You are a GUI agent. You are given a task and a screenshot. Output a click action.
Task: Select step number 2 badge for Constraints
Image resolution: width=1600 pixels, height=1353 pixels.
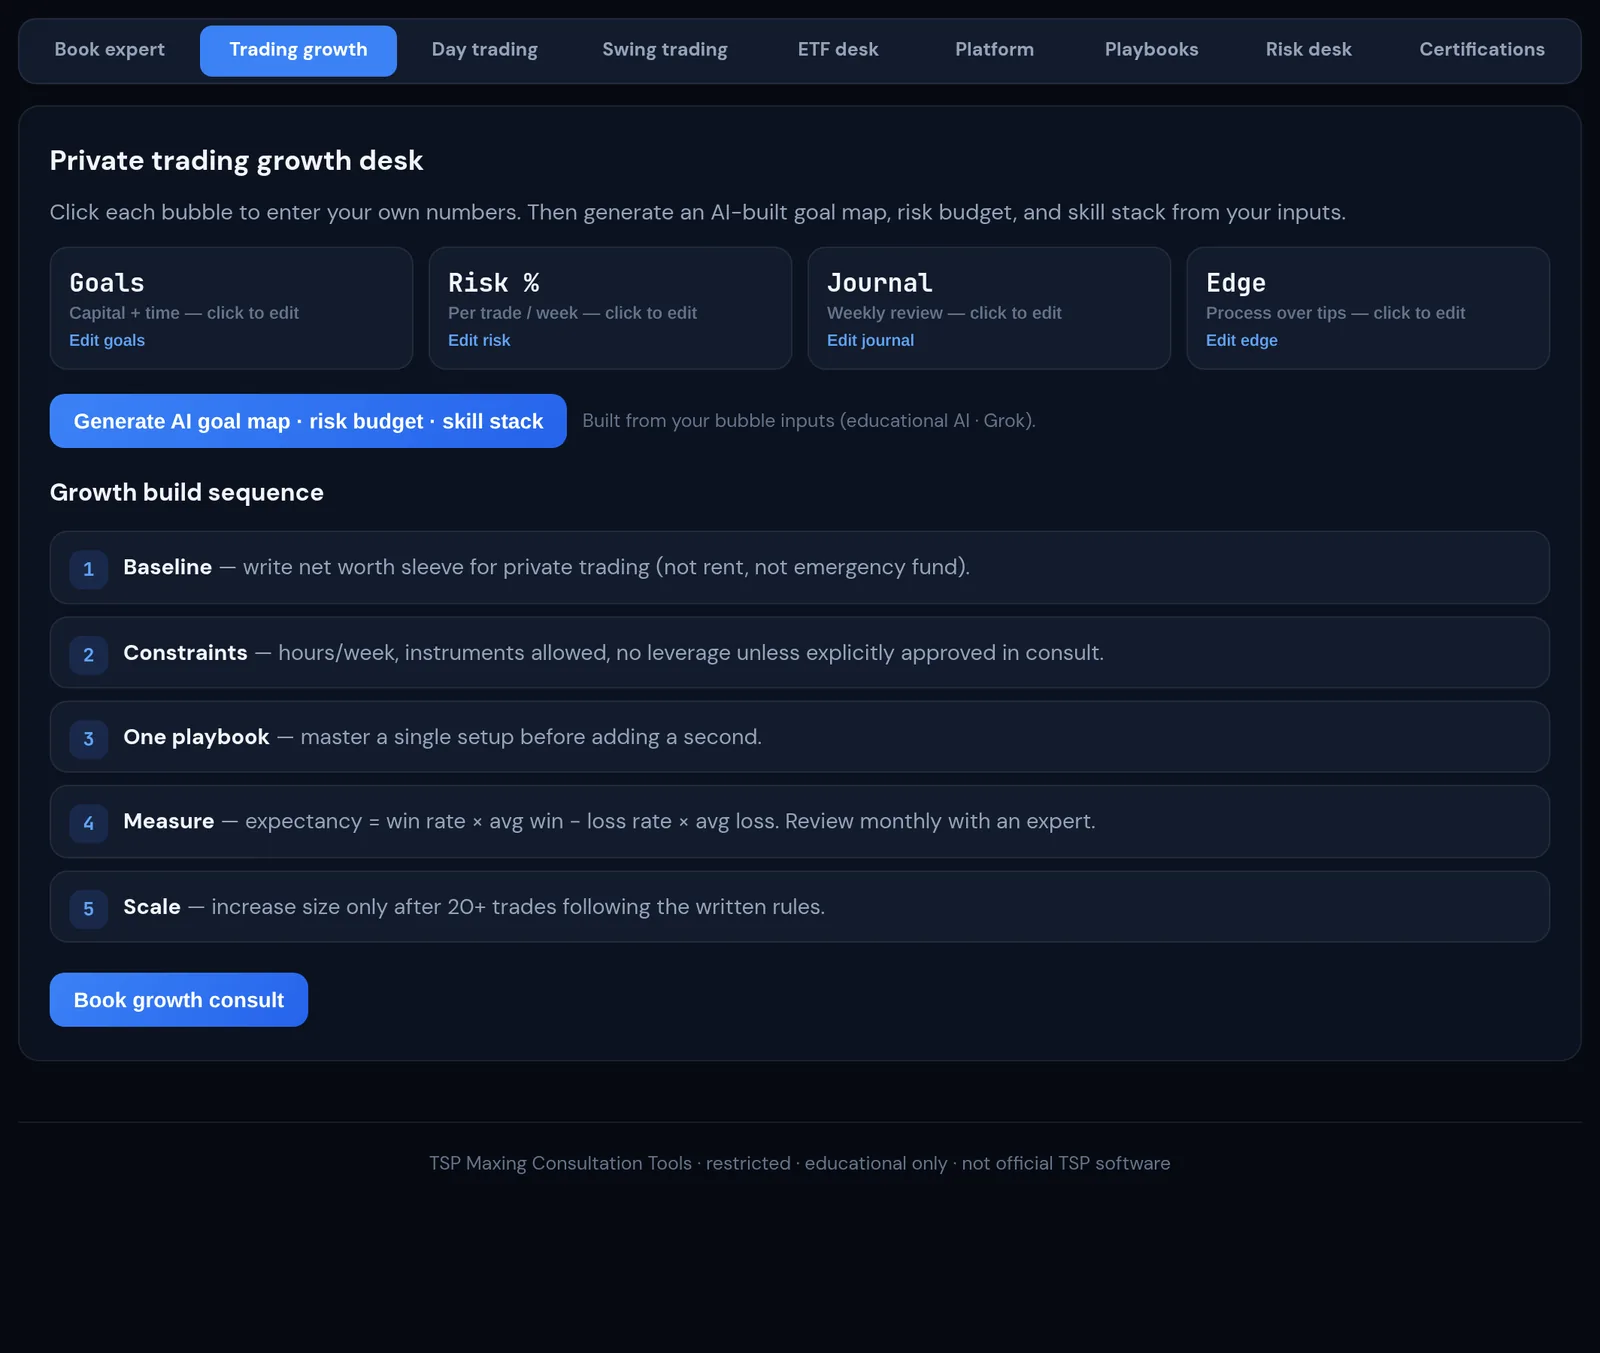click(89, 655)
